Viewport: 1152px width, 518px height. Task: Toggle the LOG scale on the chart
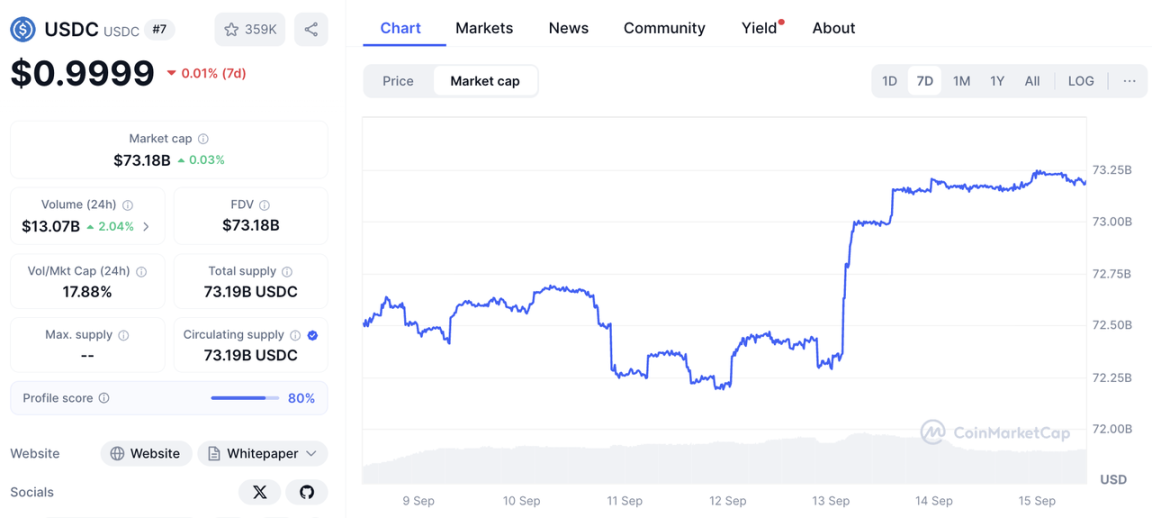(x=1080, y=81)
